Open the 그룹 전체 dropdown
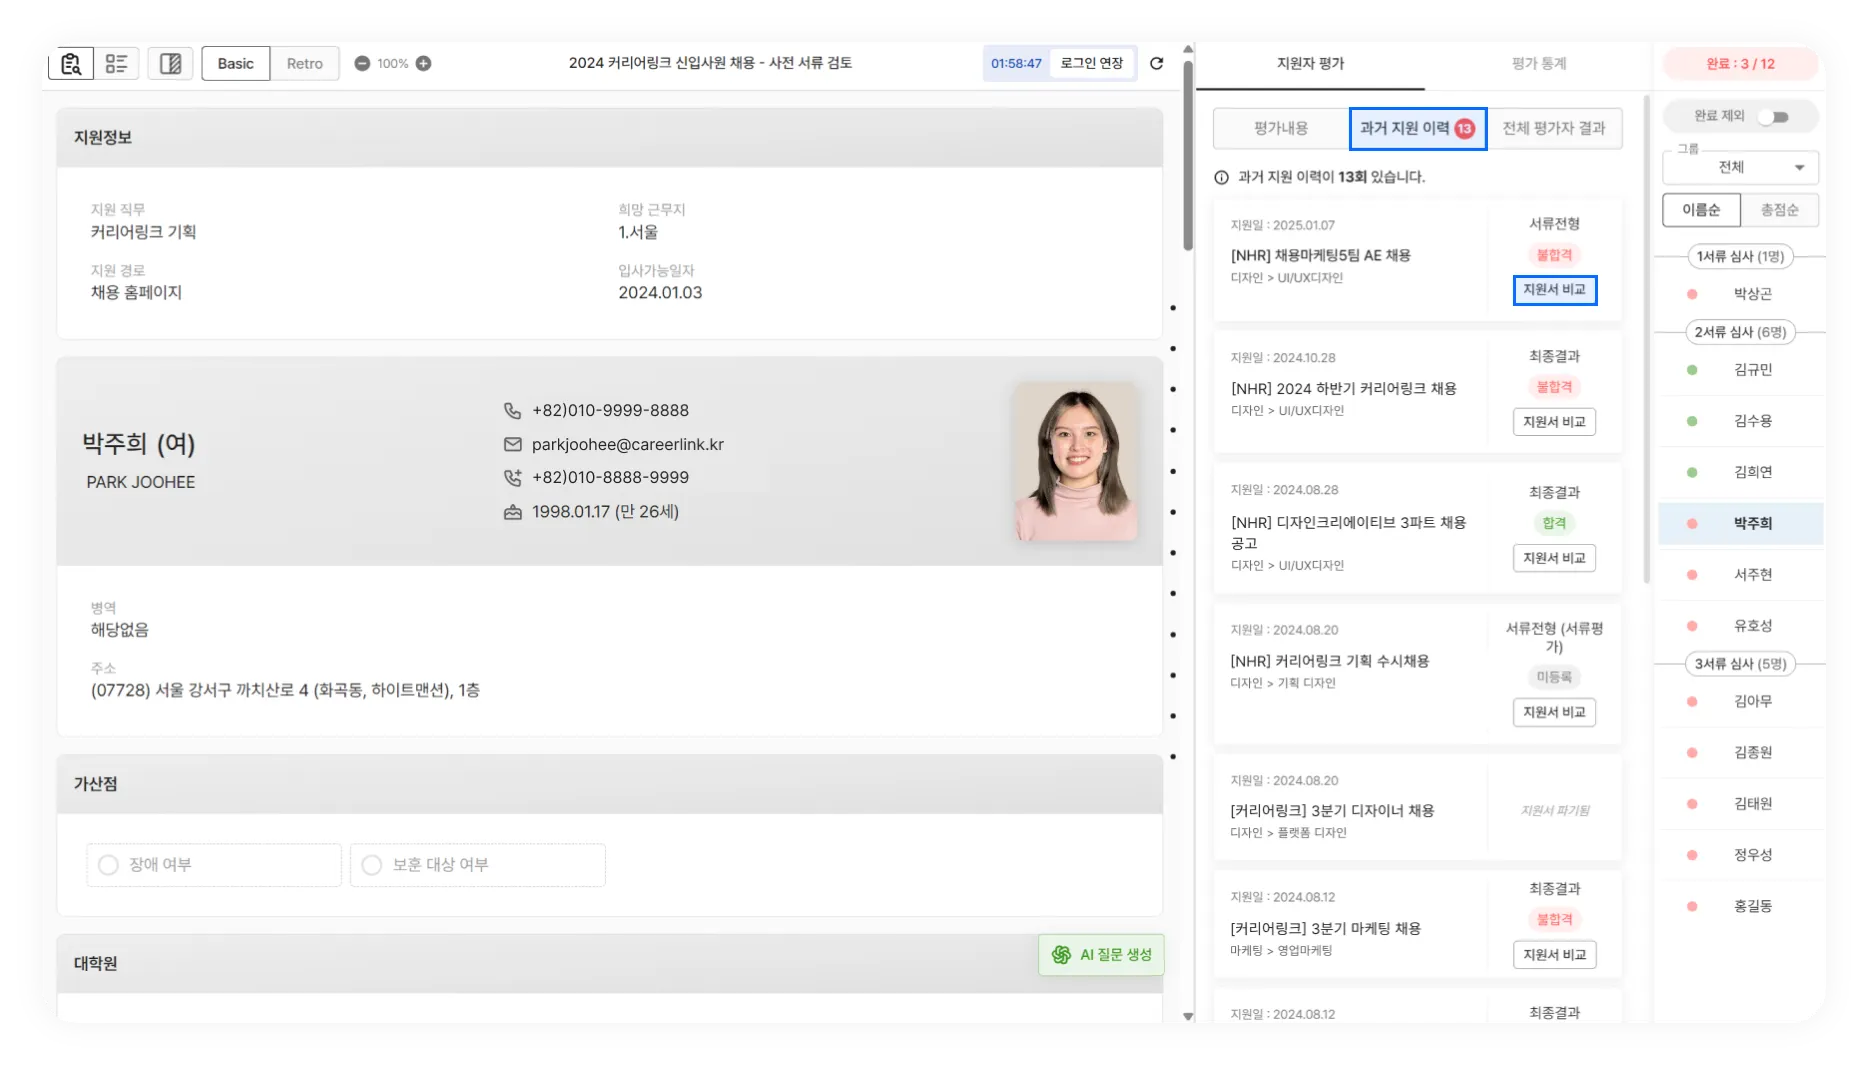The image size is (1868, 1065). [1740, 167]
